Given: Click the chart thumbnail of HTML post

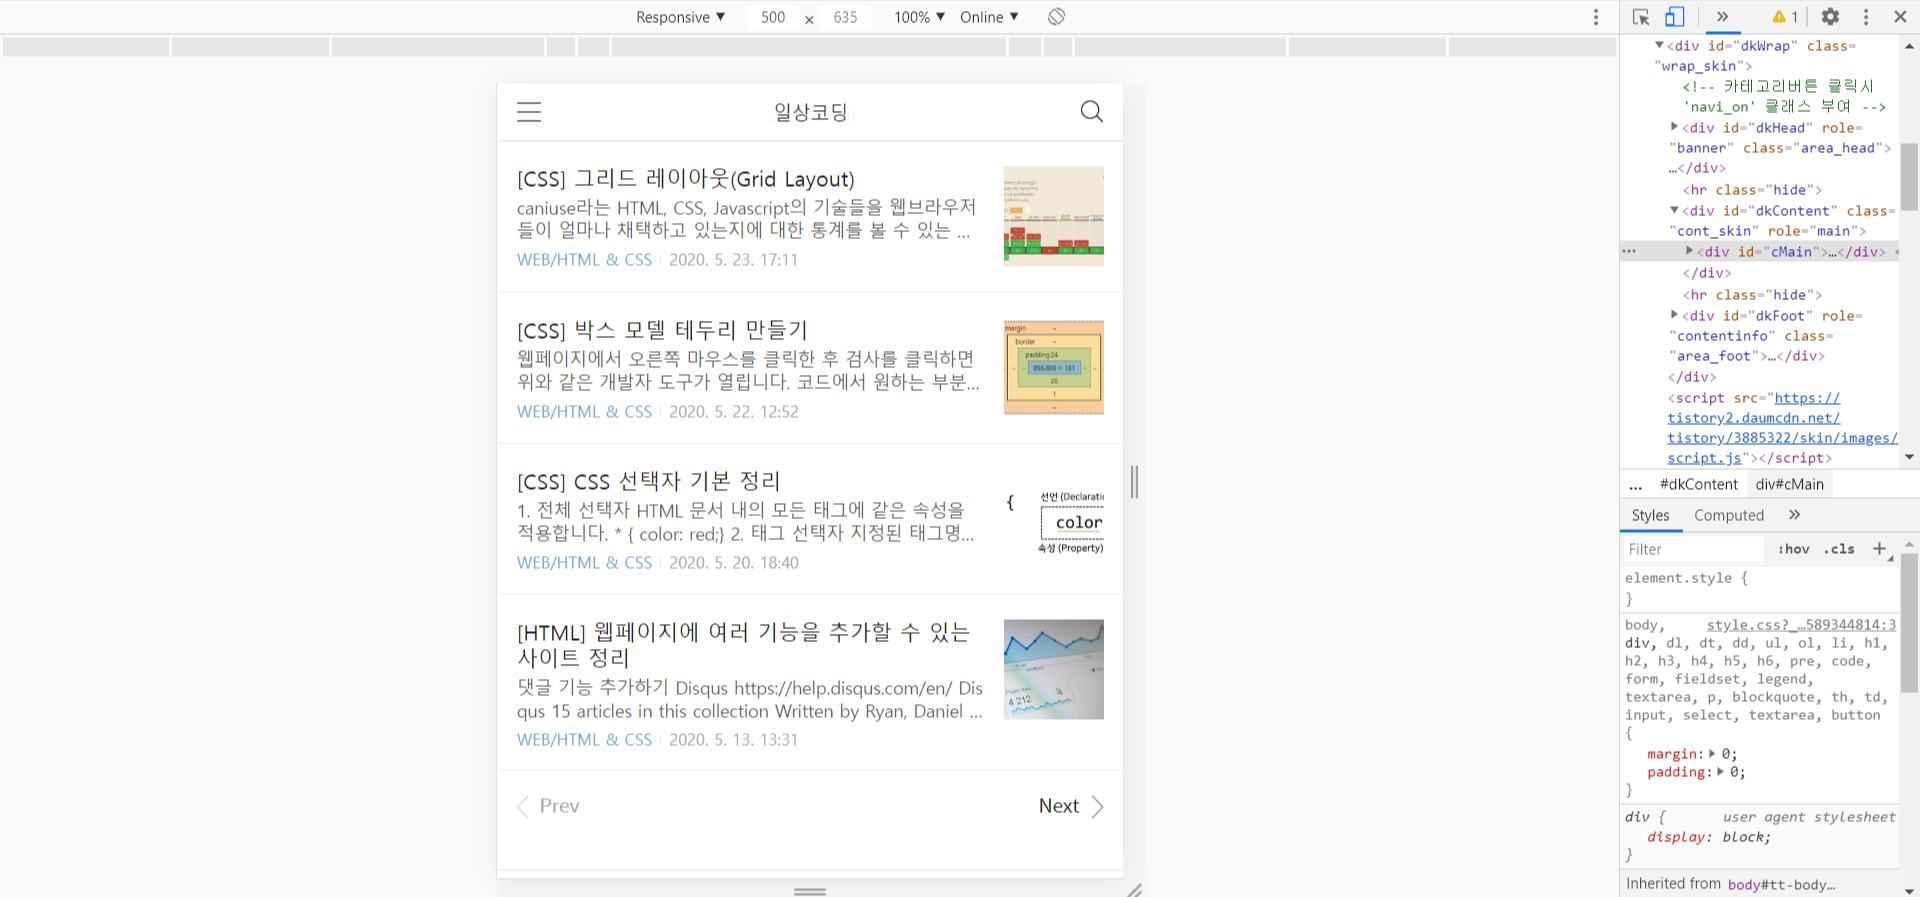Looking at the screenshot, I should point(1054,669).
